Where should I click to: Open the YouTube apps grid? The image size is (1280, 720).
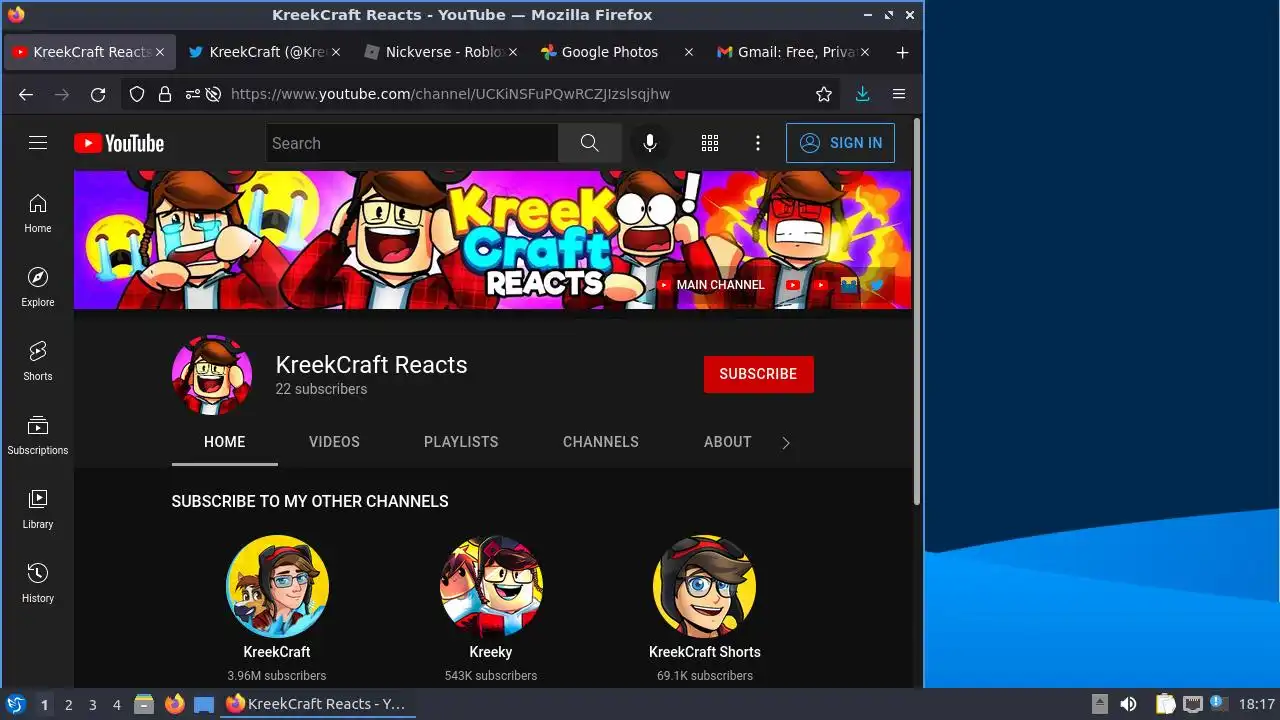(710, 143)
